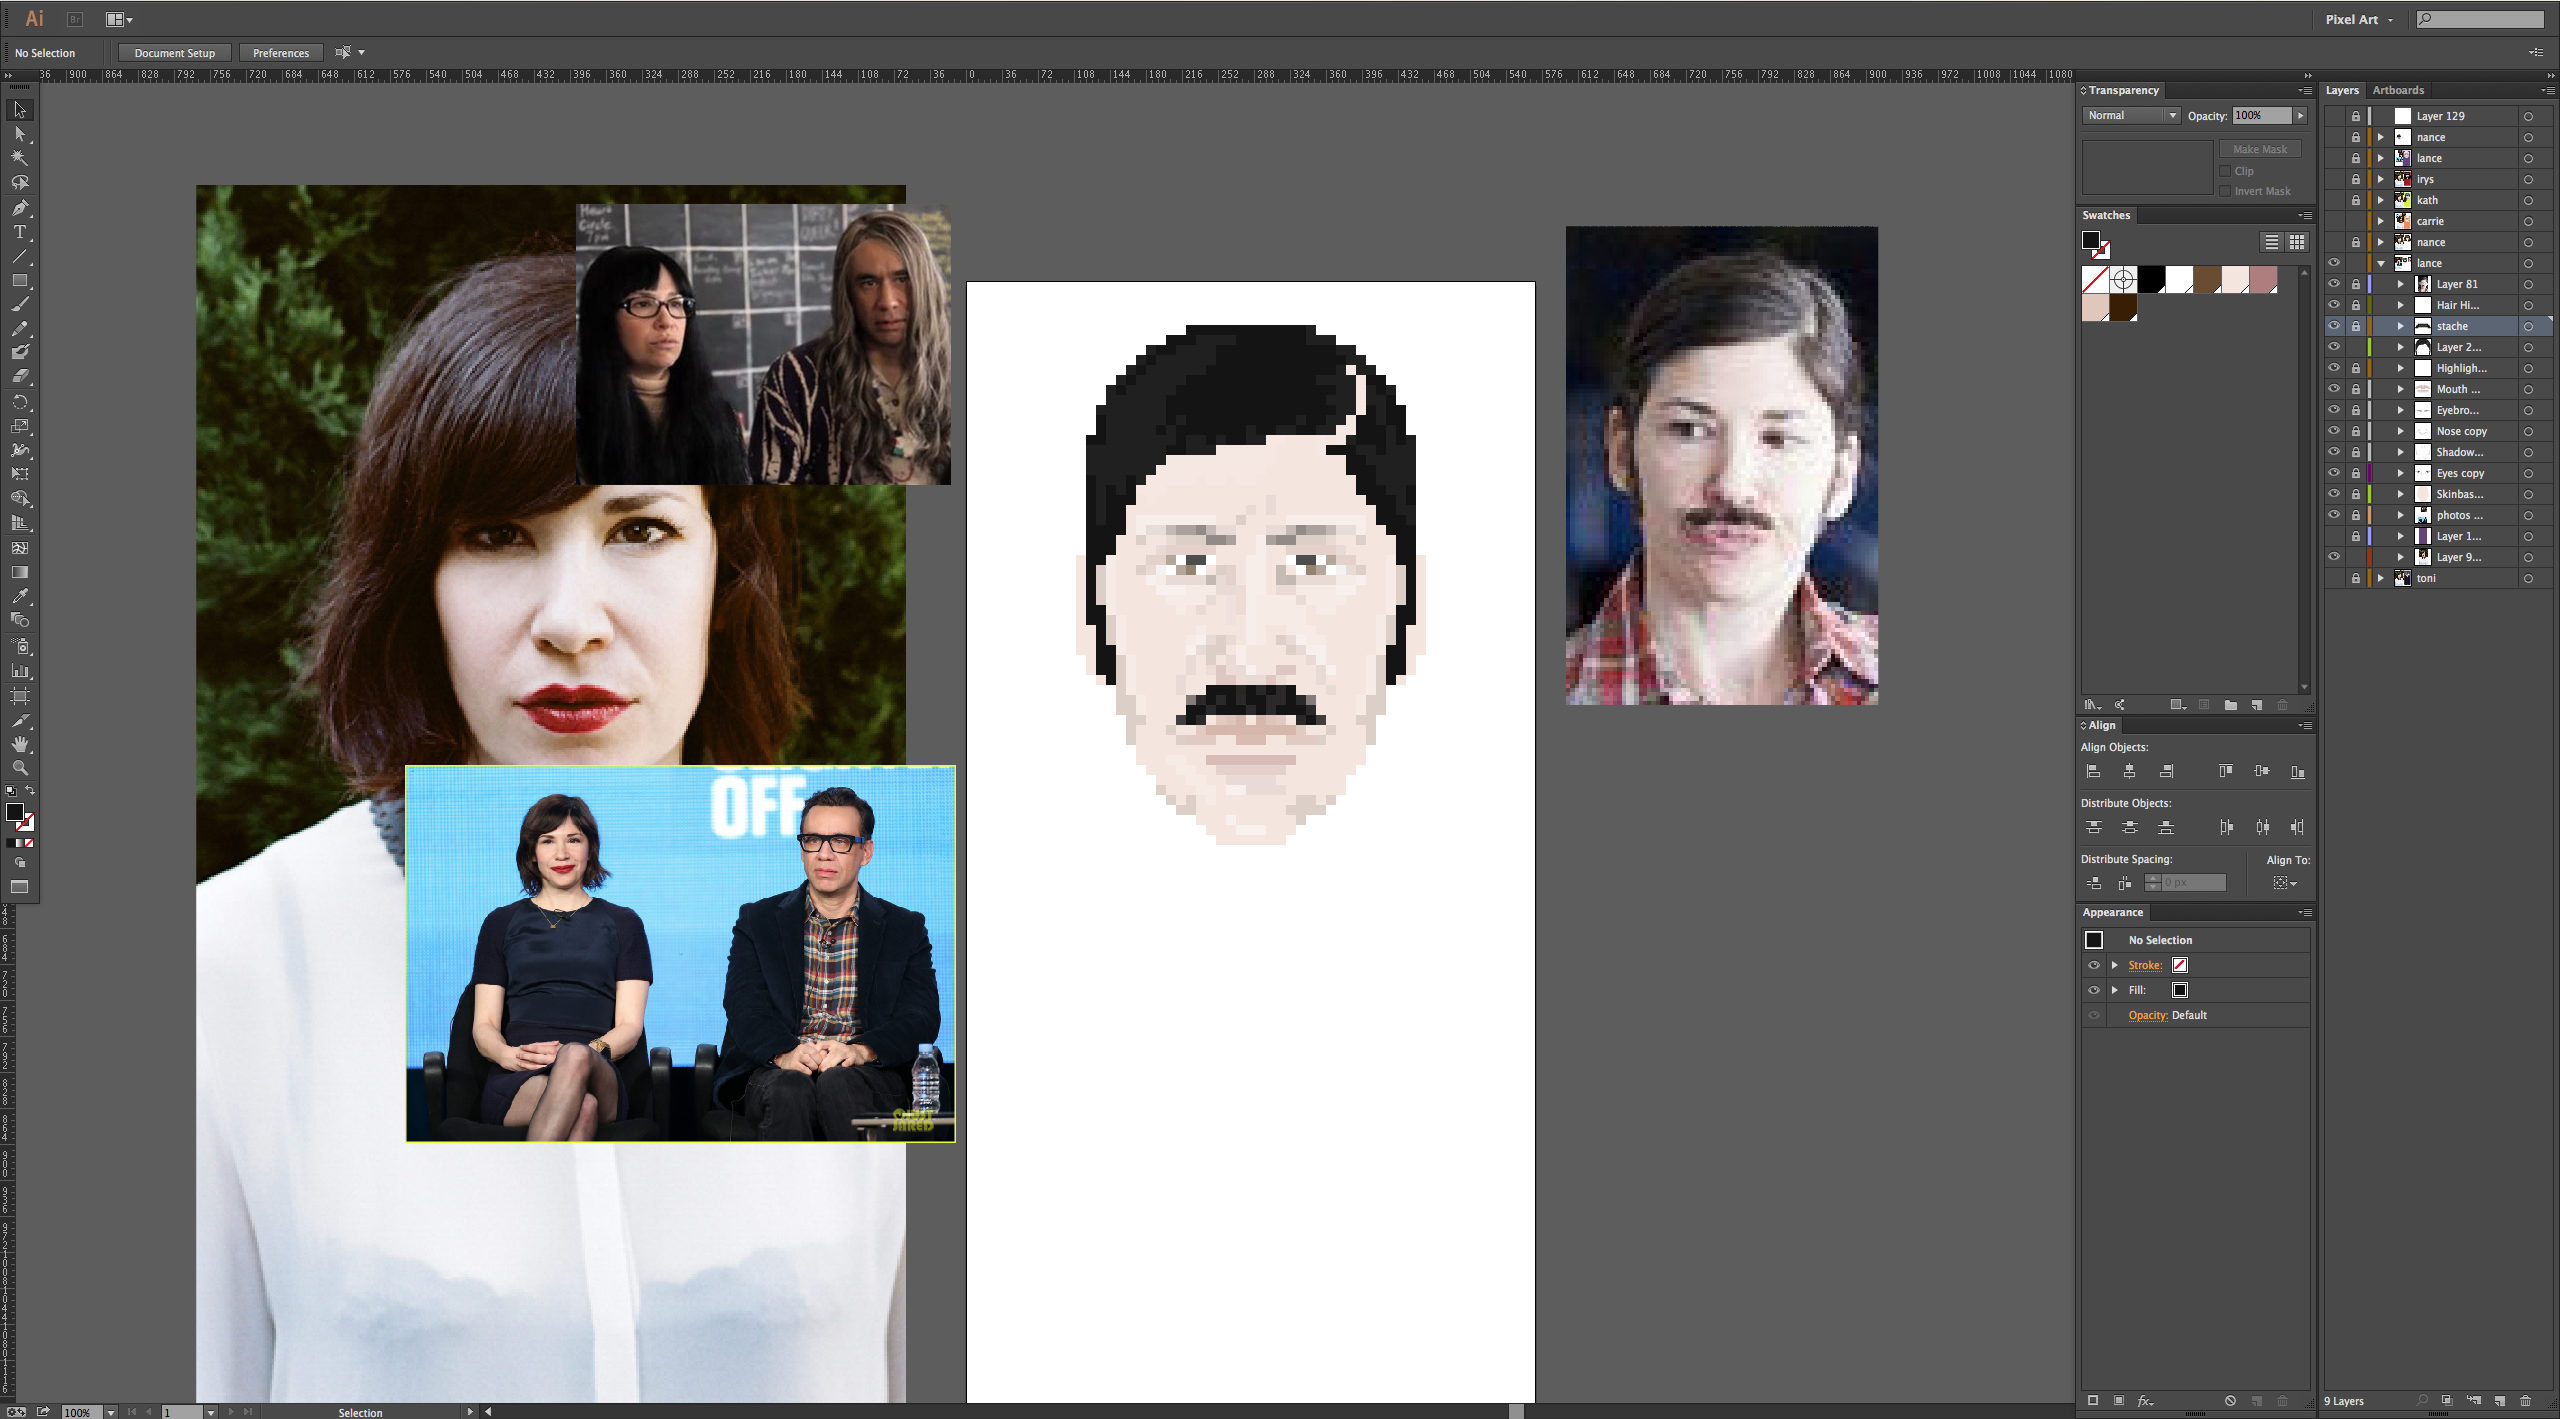Select the Hand tool
2560x1419 pixels.
coord(19,744)
